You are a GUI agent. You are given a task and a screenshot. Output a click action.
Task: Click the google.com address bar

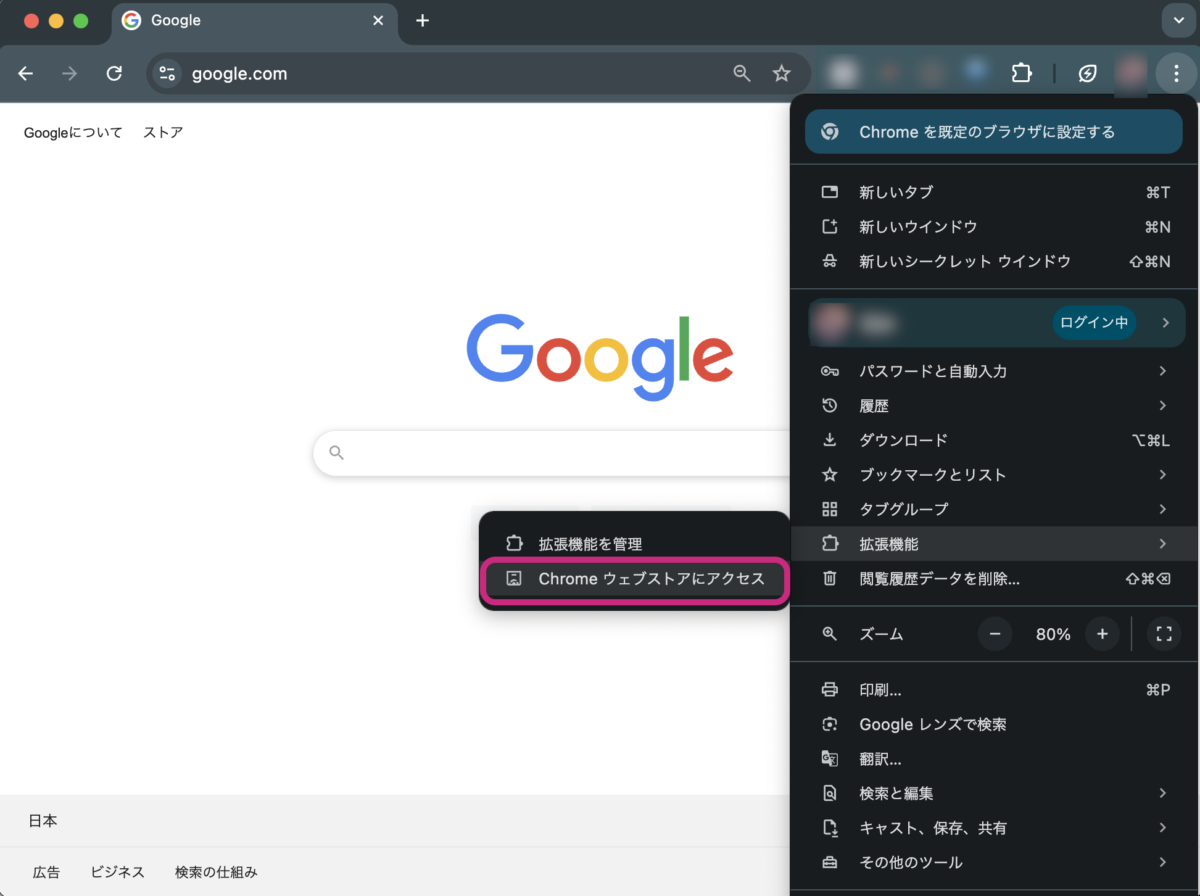point(478,73)
